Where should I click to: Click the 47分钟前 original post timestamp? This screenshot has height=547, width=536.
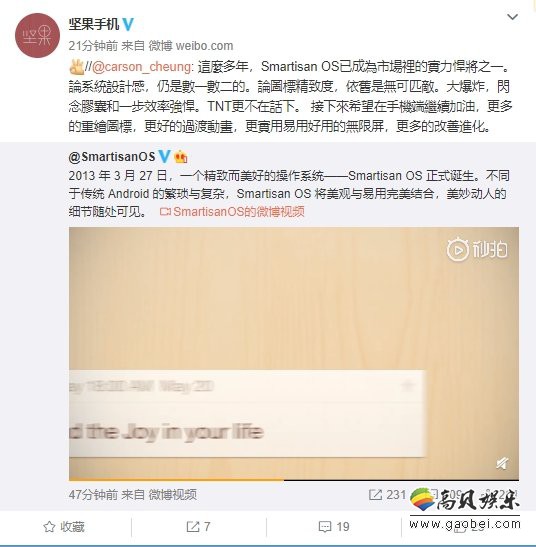93,494
